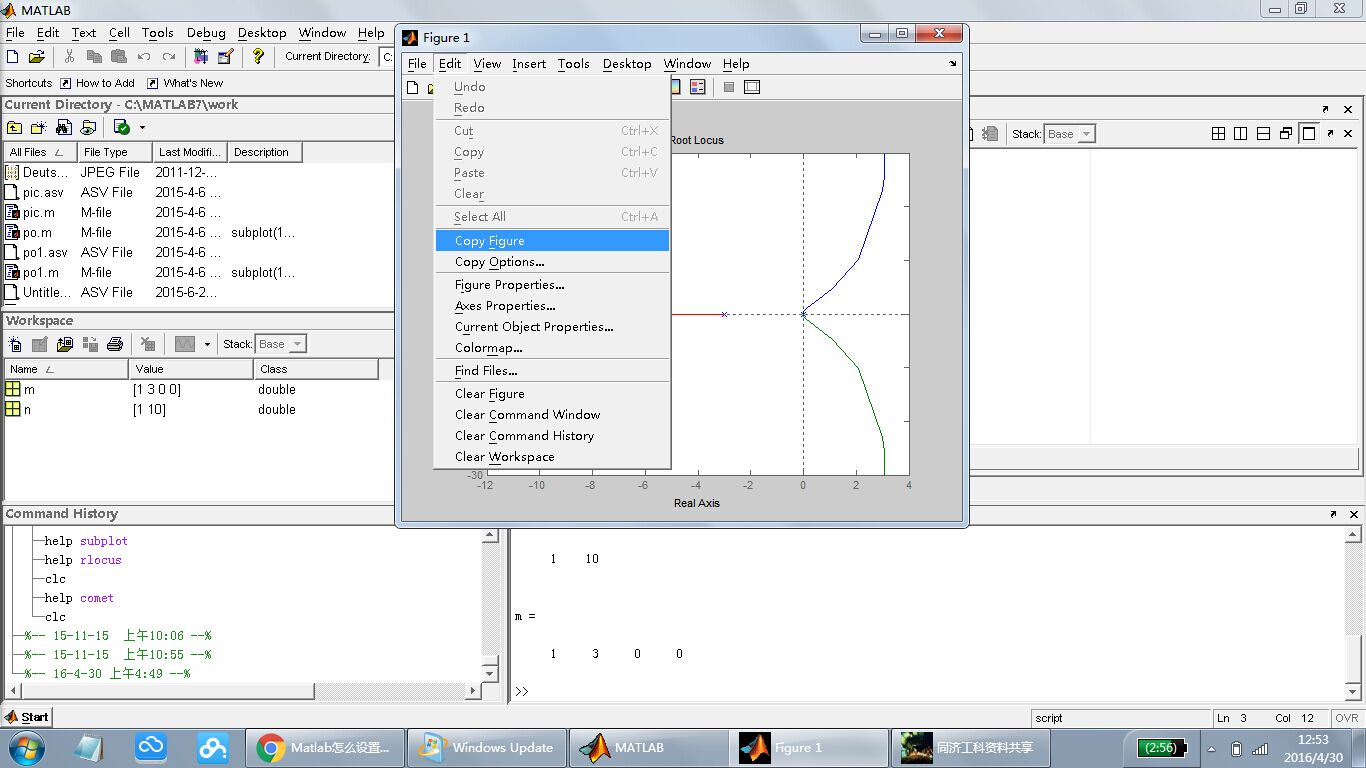Open the Insert menu in Figure 1
This screenshot has width=1366, height=768.
point(529,64)
